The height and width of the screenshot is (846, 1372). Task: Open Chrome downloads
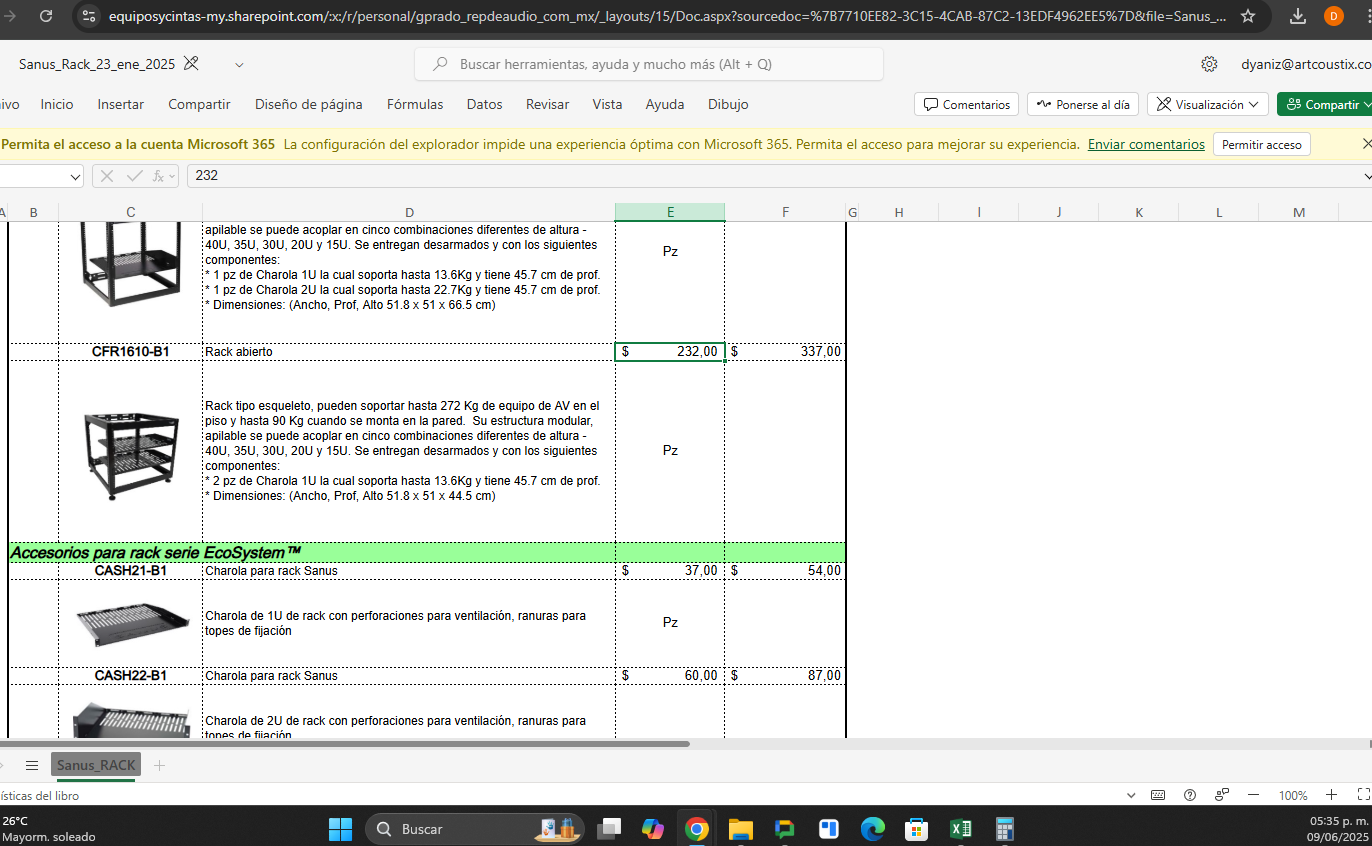pyautogui.click(x=1298, y=16)
